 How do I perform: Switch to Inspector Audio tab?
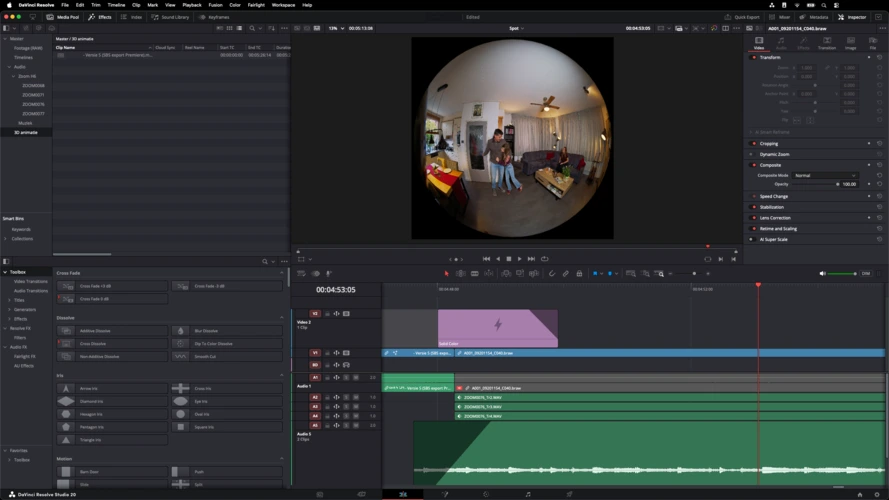[781, 43]
